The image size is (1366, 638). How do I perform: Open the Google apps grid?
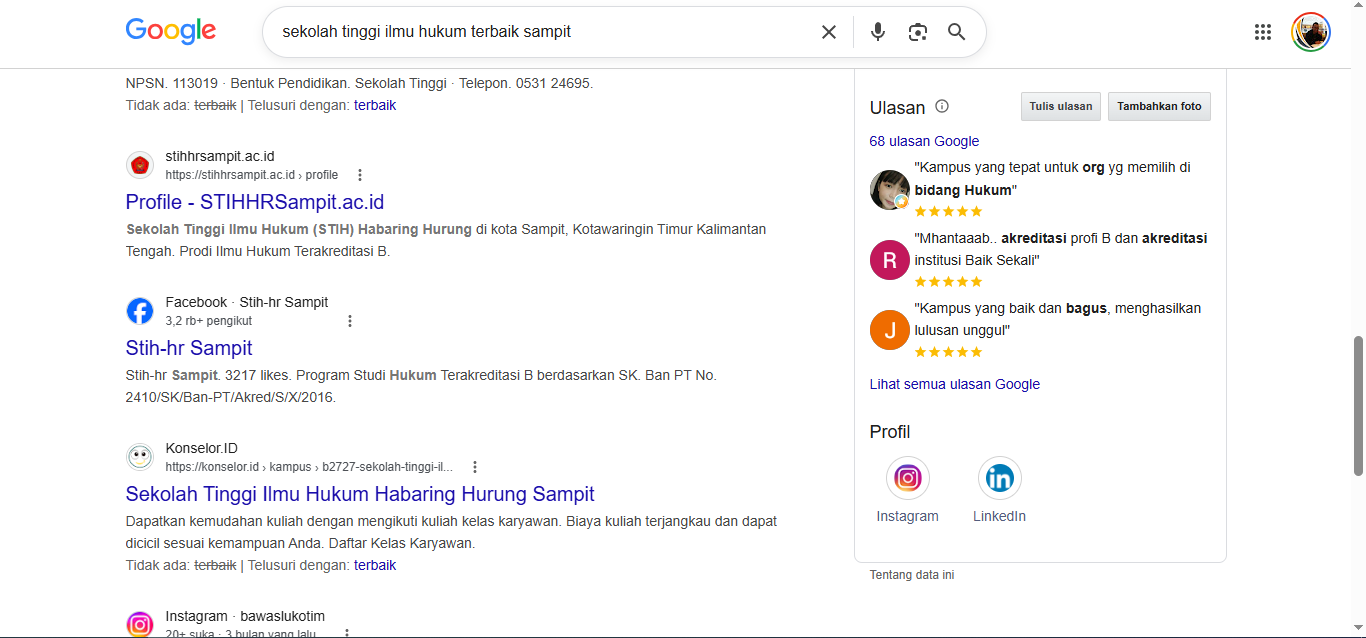[1263, 32]
